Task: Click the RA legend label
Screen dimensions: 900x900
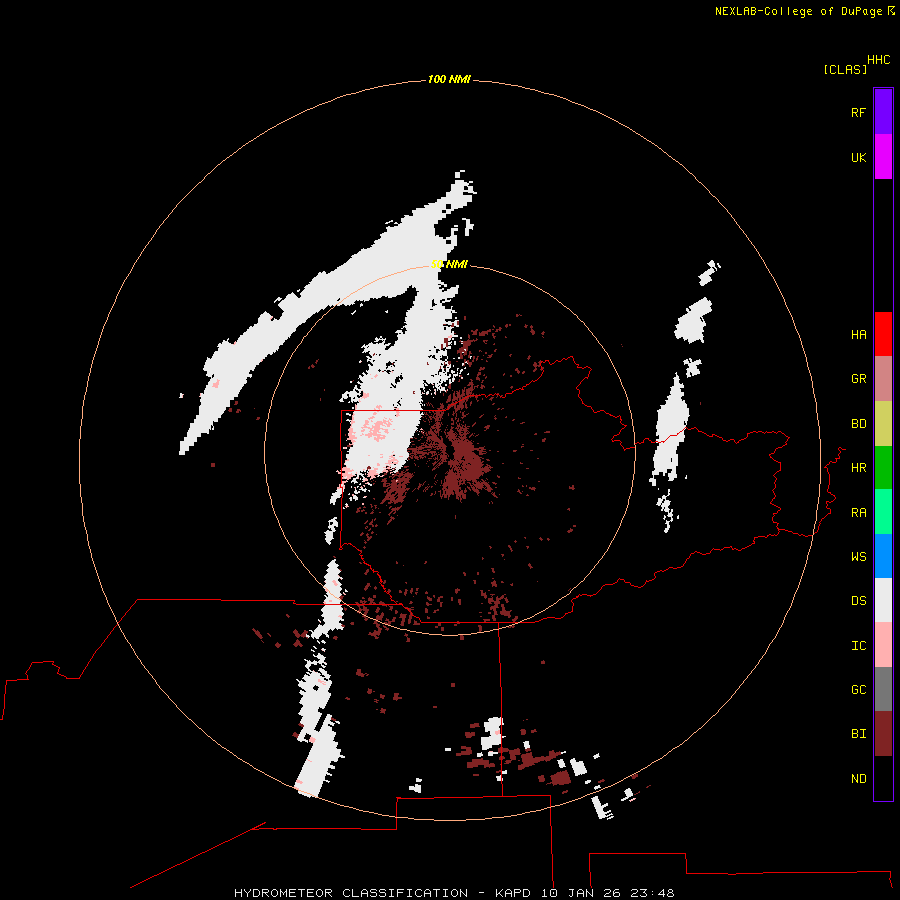Action: coord(858,513)
